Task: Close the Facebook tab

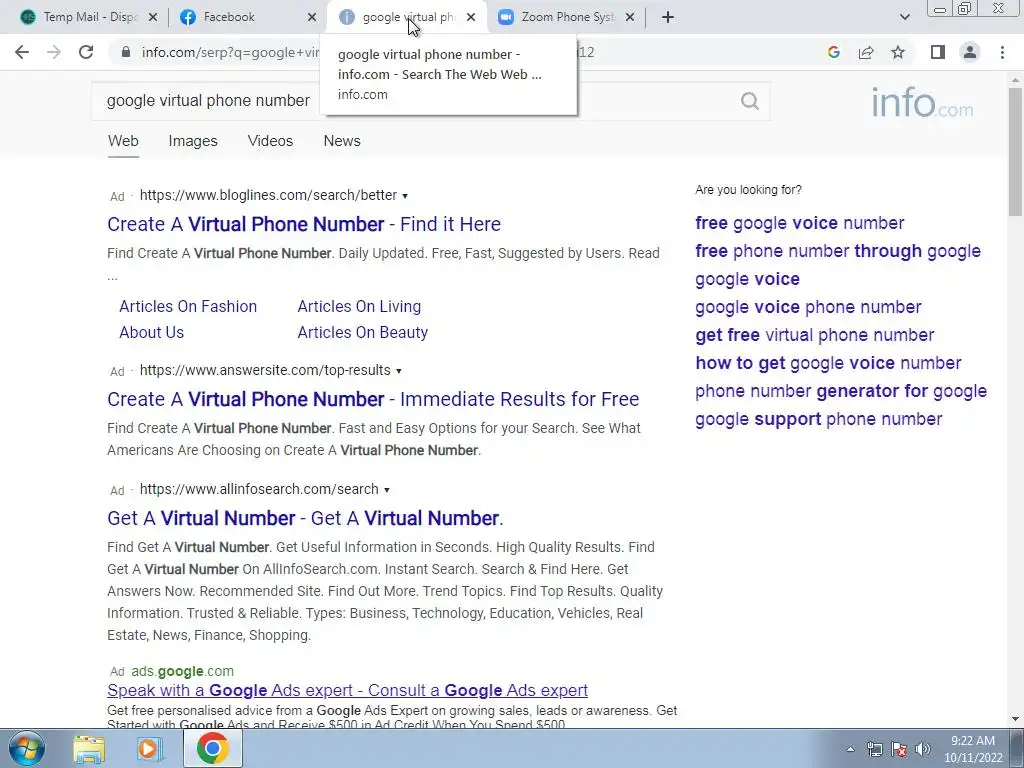Action: [x=312, y=17]
